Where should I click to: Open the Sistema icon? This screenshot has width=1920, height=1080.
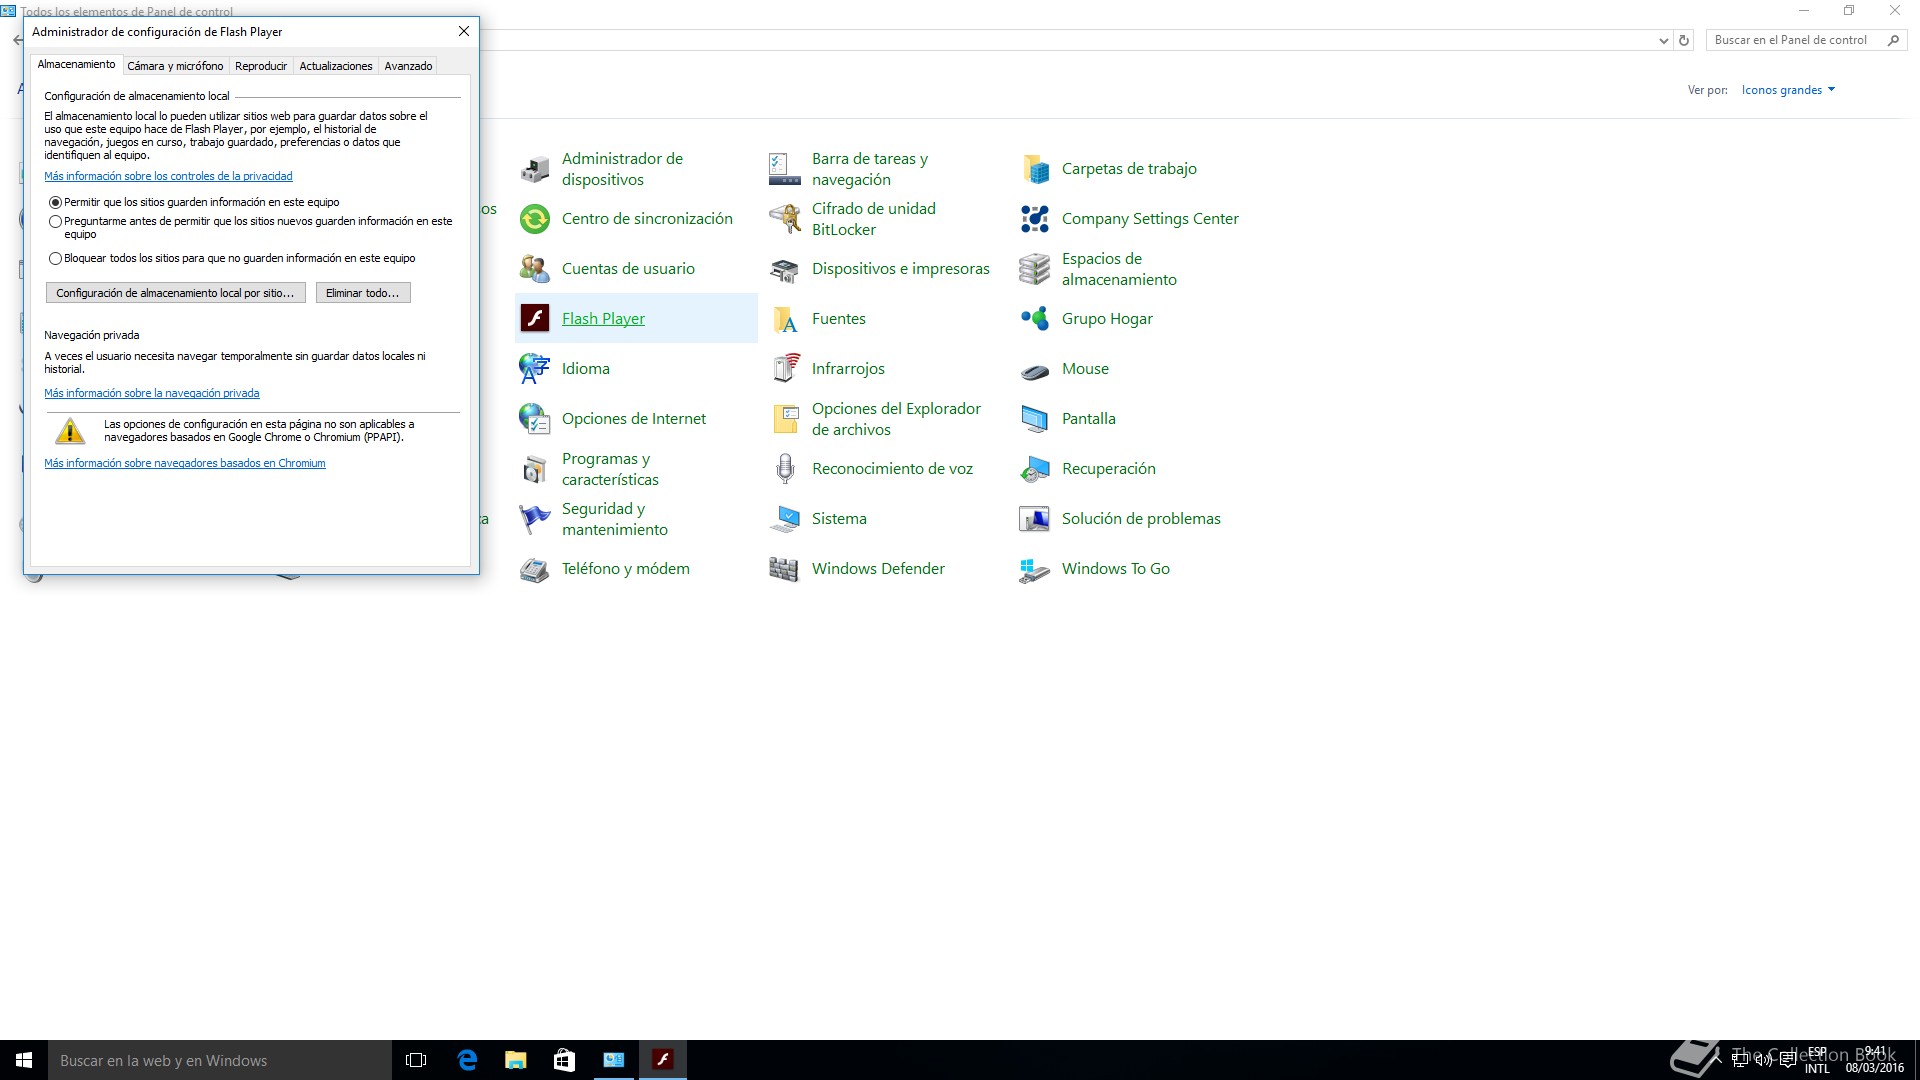[x=785, y=519]
